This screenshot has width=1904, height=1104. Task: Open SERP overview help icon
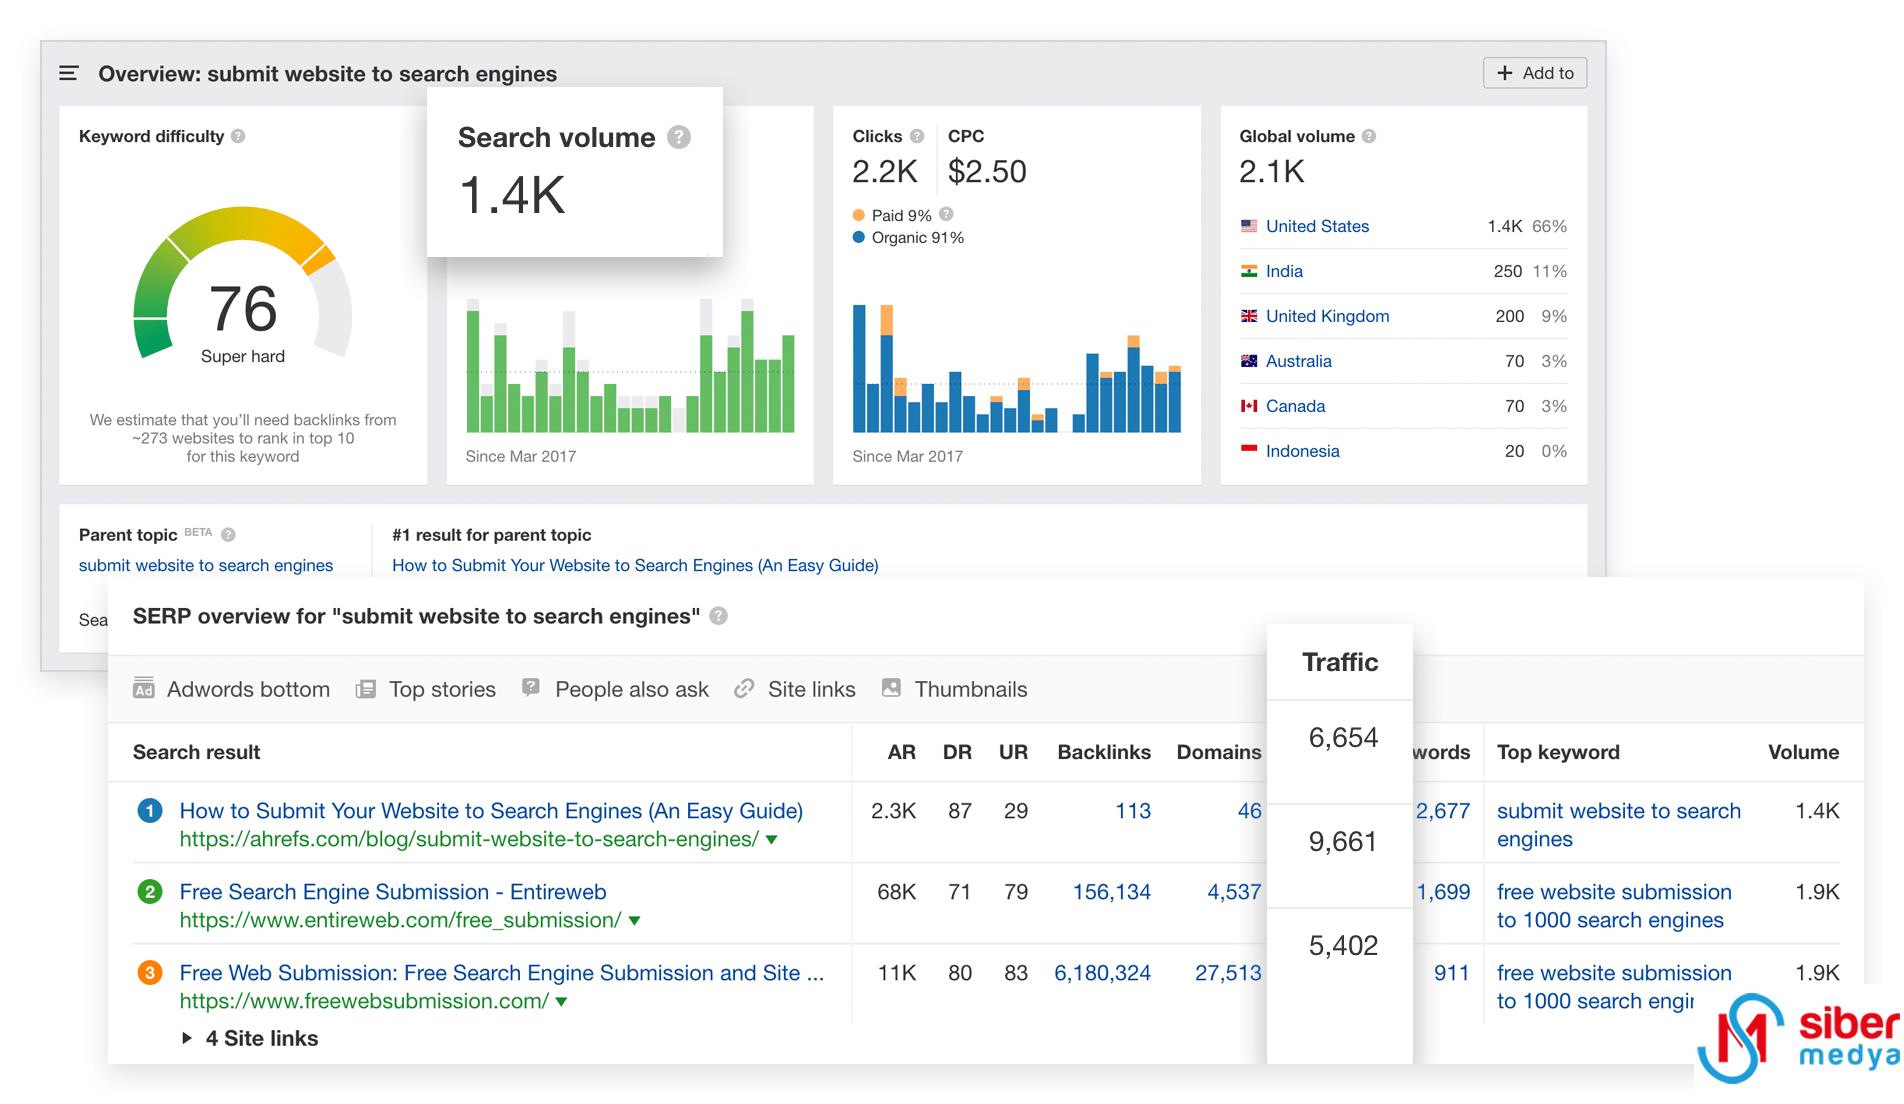click(x=718, y=616)
